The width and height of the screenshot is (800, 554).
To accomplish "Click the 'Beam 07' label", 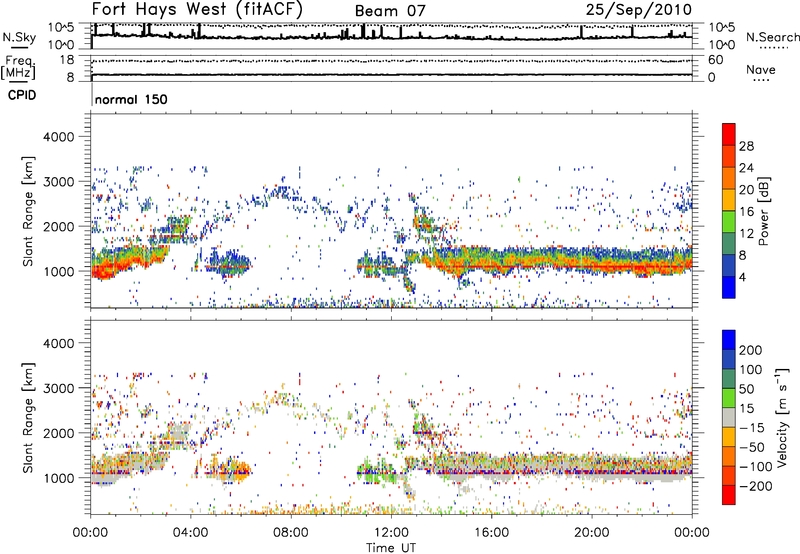I will (x=390, y=11).
